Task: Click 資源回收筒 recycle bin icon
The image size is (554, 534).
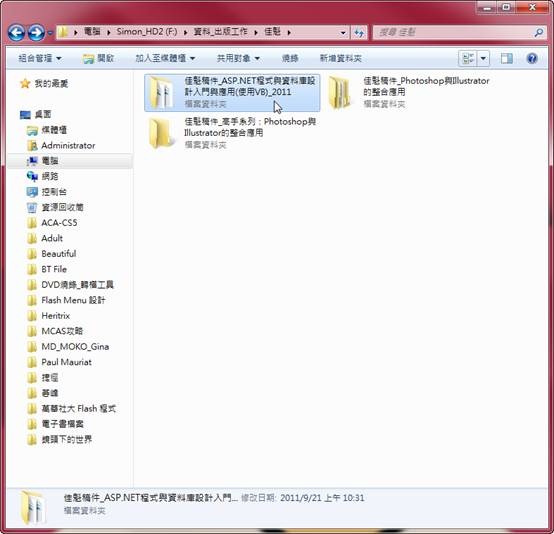Action: click(32, 207)
